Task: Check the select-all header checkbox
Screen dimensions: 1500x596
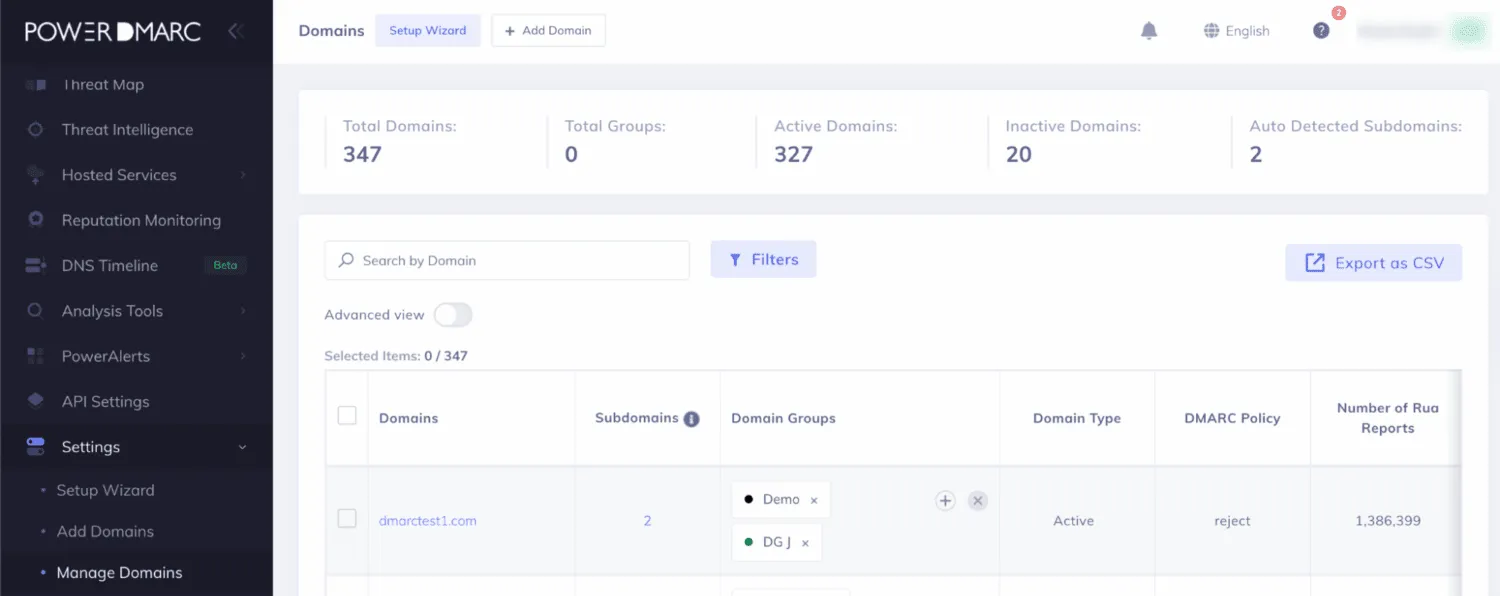Action: (347, 416)
